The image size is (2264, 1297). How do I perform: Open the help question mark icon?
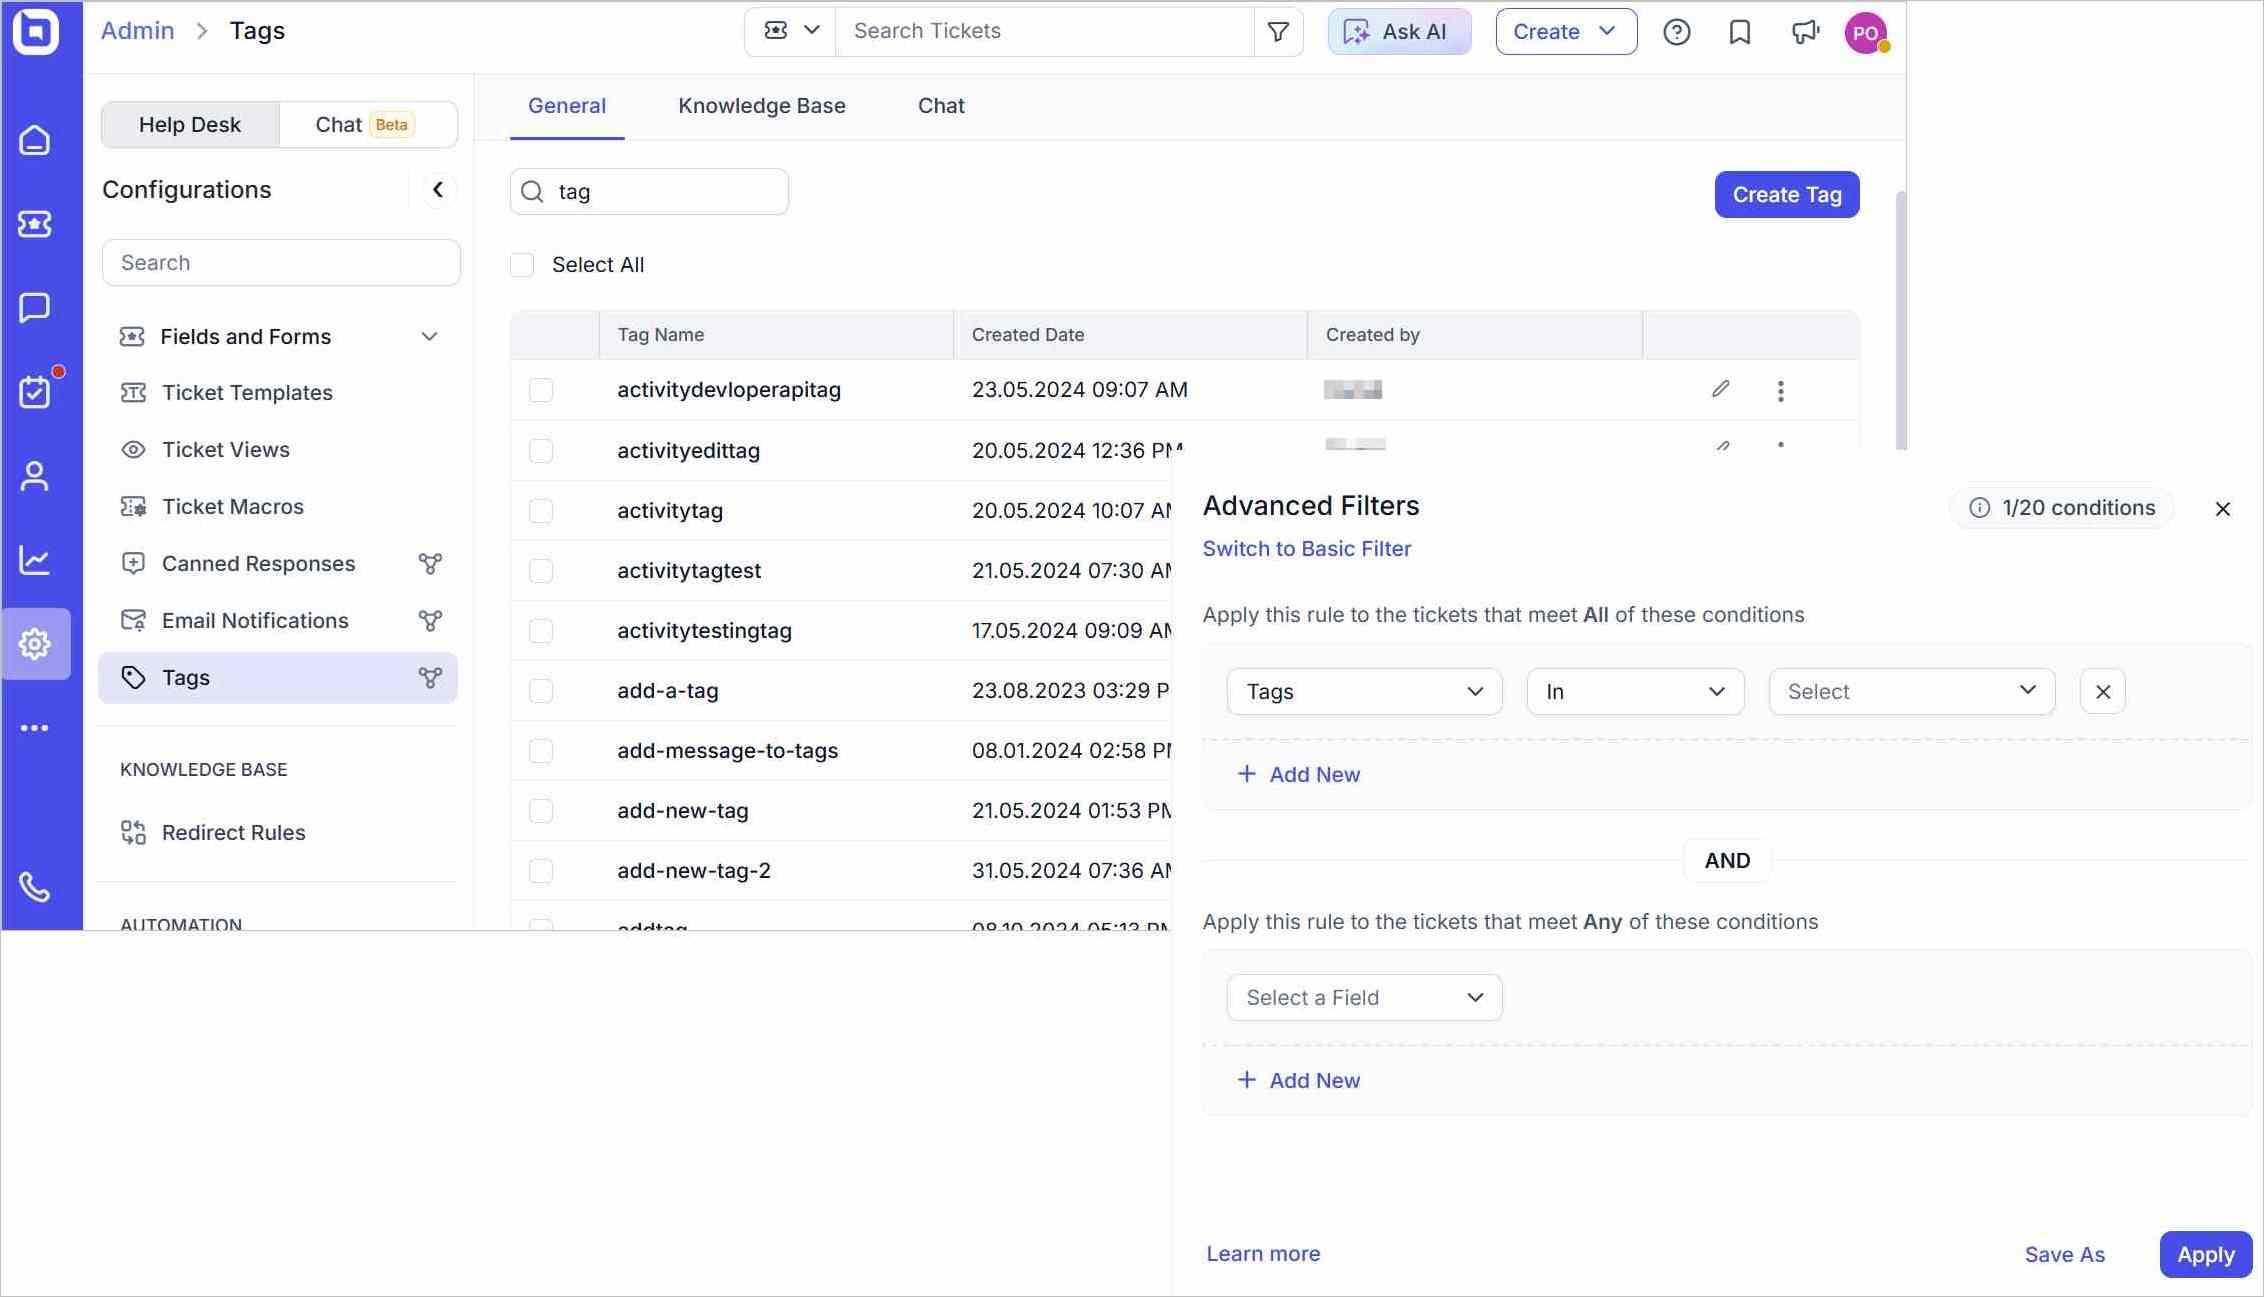click(x=1677, y=32)
